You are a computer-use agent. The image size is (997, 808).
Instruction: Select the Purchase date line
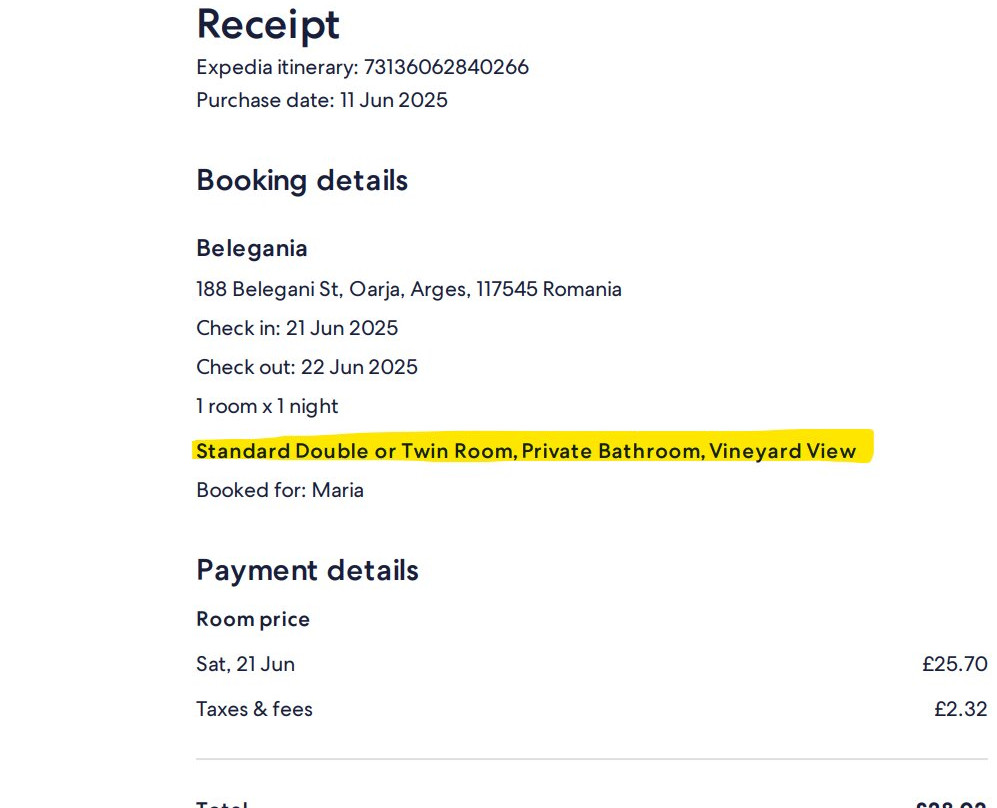[322, 100]
